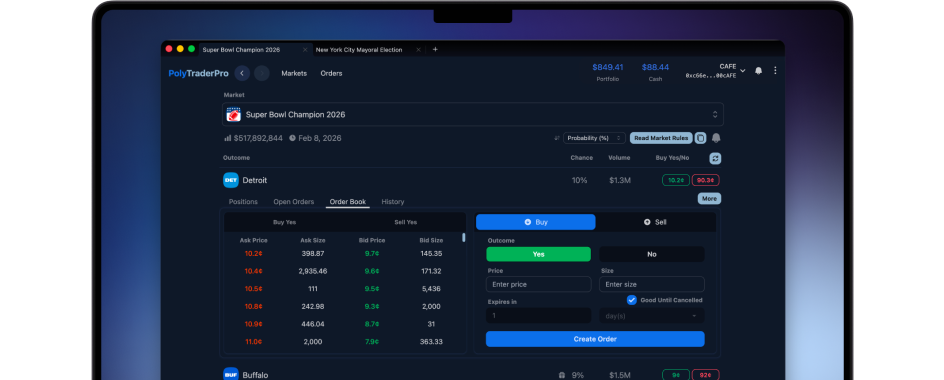Viewport: 944px width, 380px height.
Task: Toggle the market alert bell icon
Action: click(716, 138)
